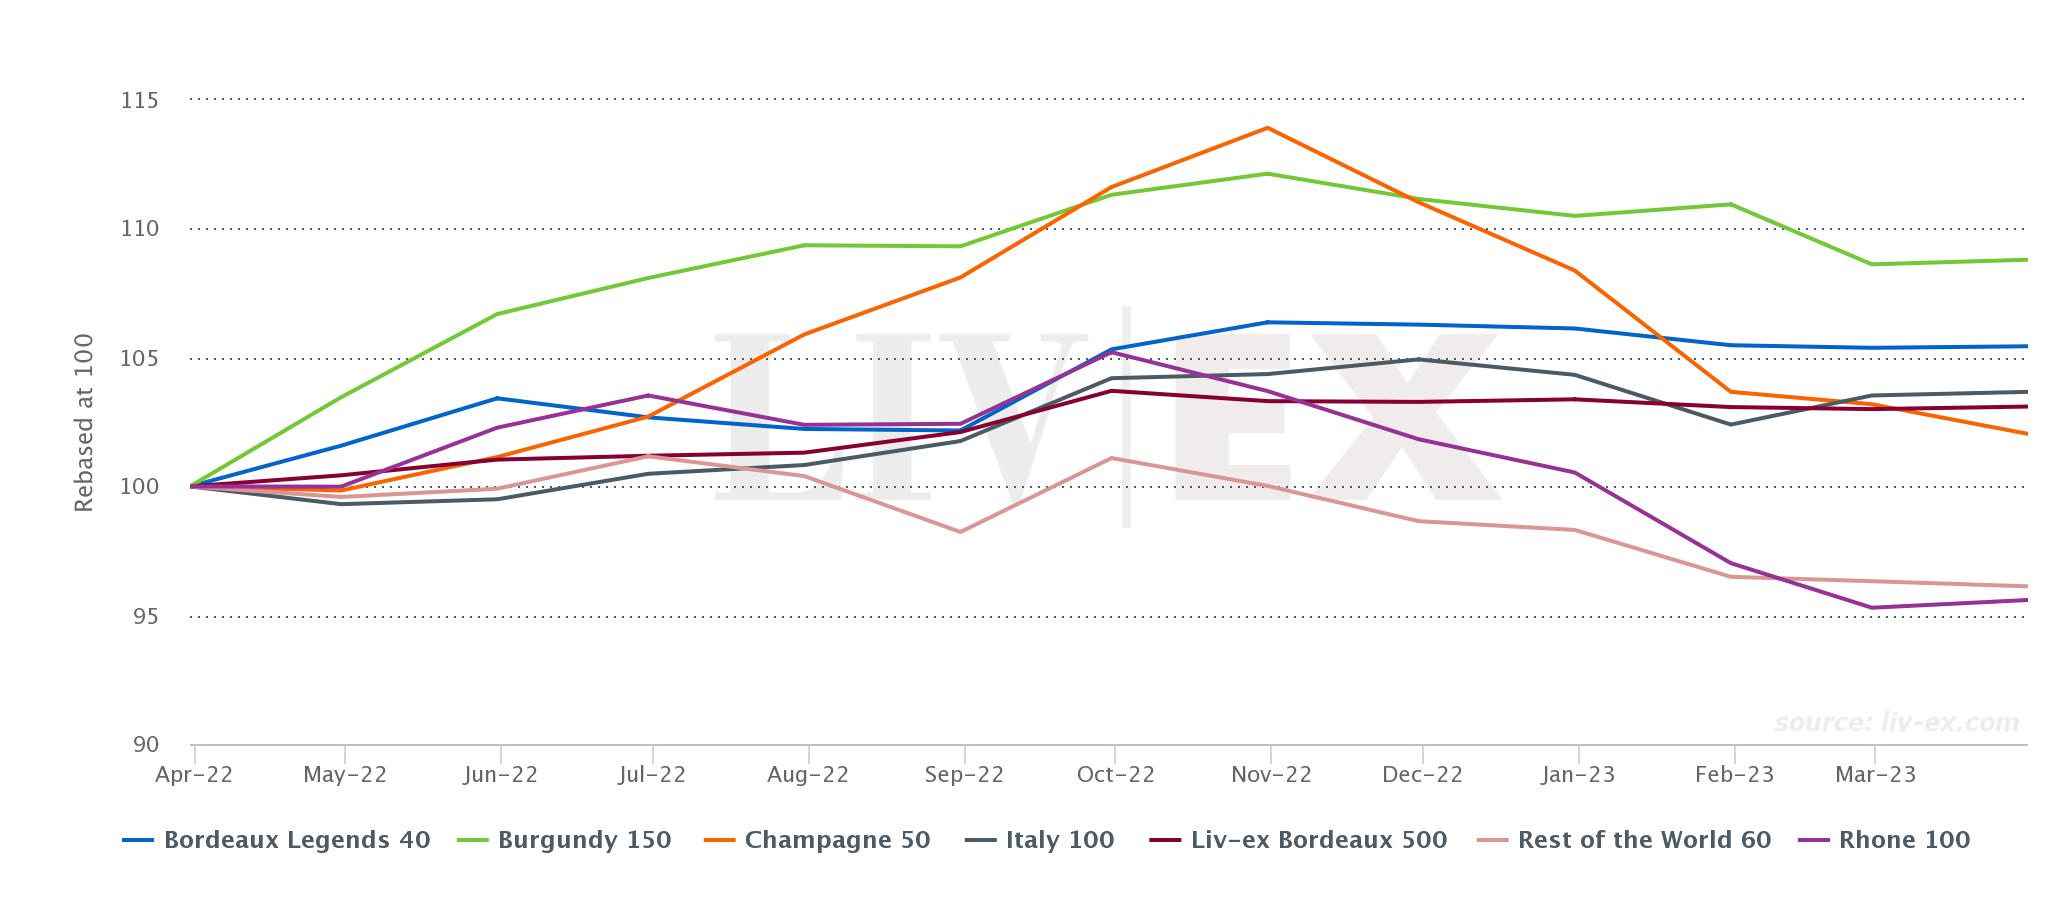
Task: Hide the Champagne 50 series via legend
Action: tap(817, 840)
